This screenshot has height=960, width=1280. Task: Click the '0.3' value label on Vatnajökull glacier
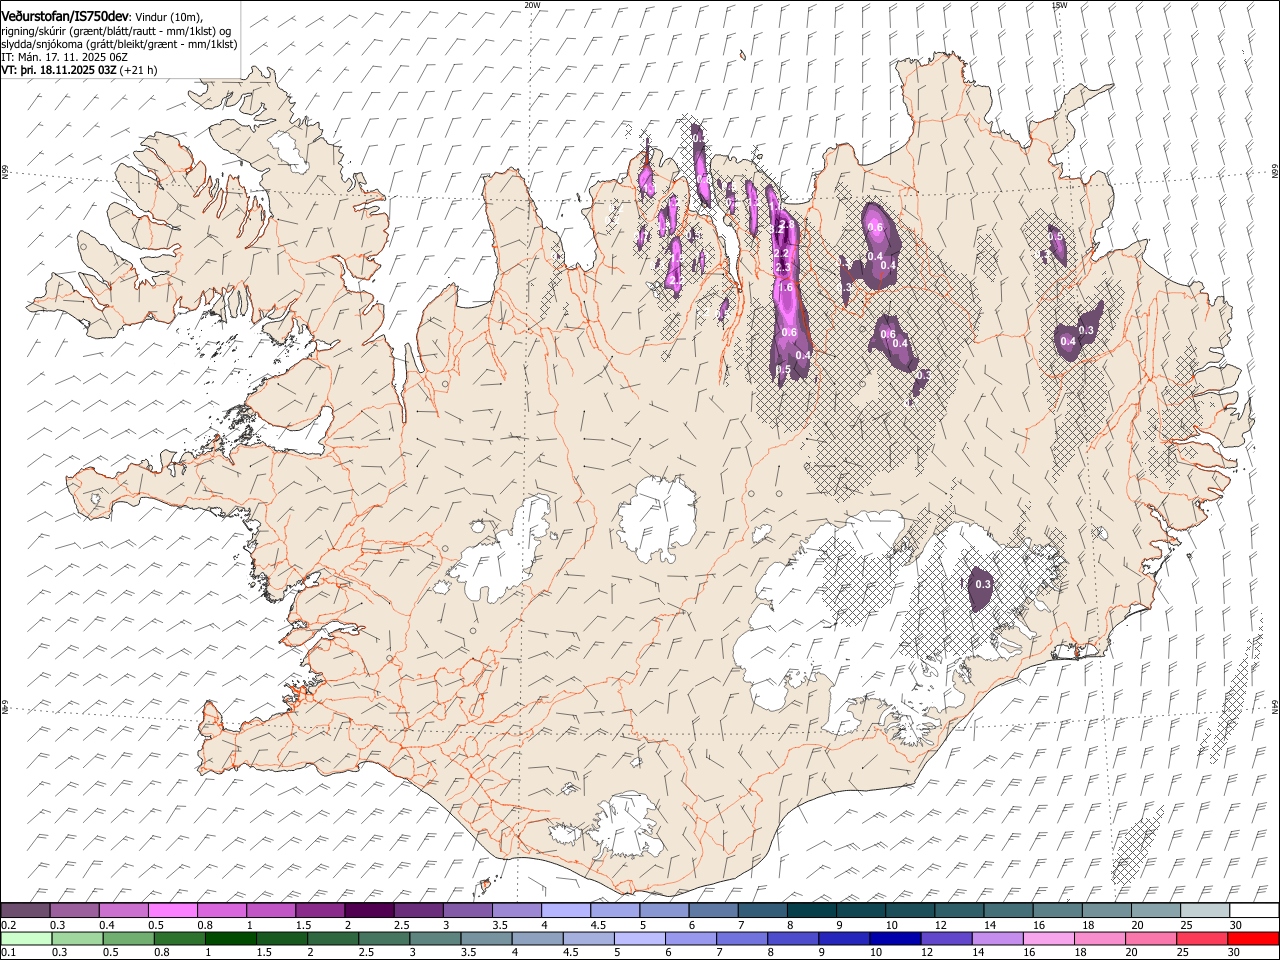[982, 584]
